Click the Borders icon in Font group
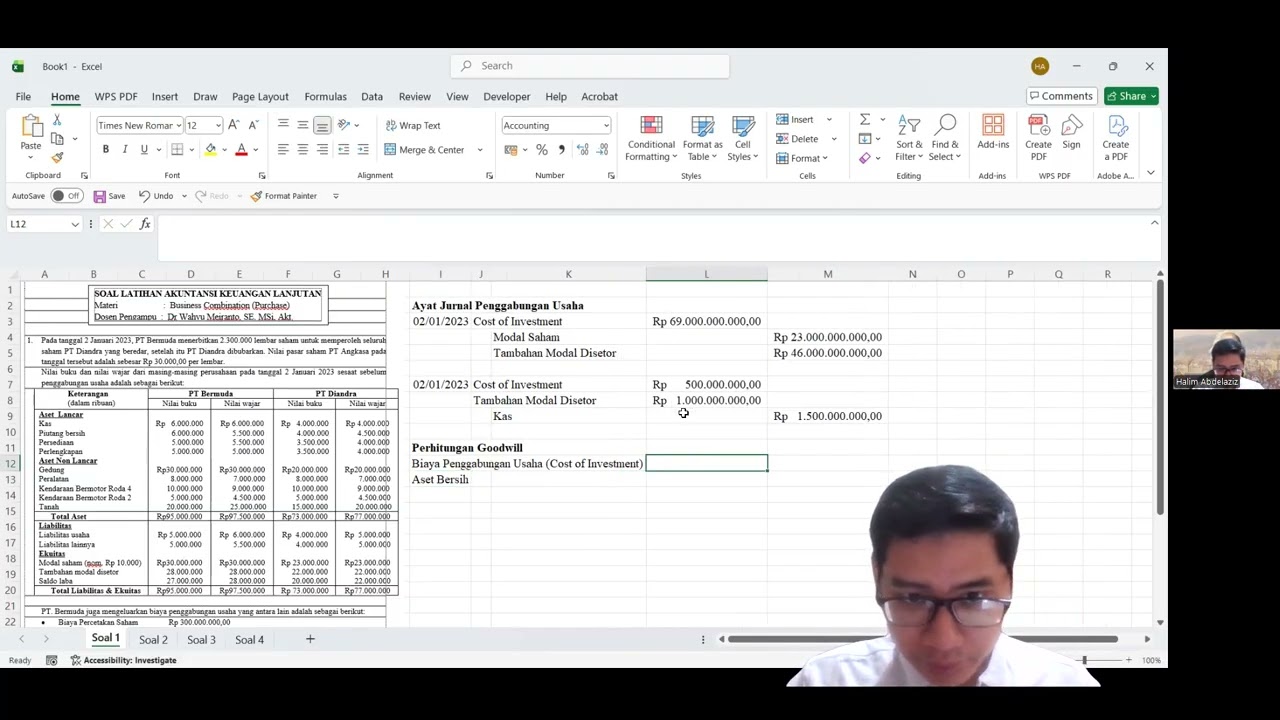Screen dimensions: 1280x720 (x=177, y=150)
